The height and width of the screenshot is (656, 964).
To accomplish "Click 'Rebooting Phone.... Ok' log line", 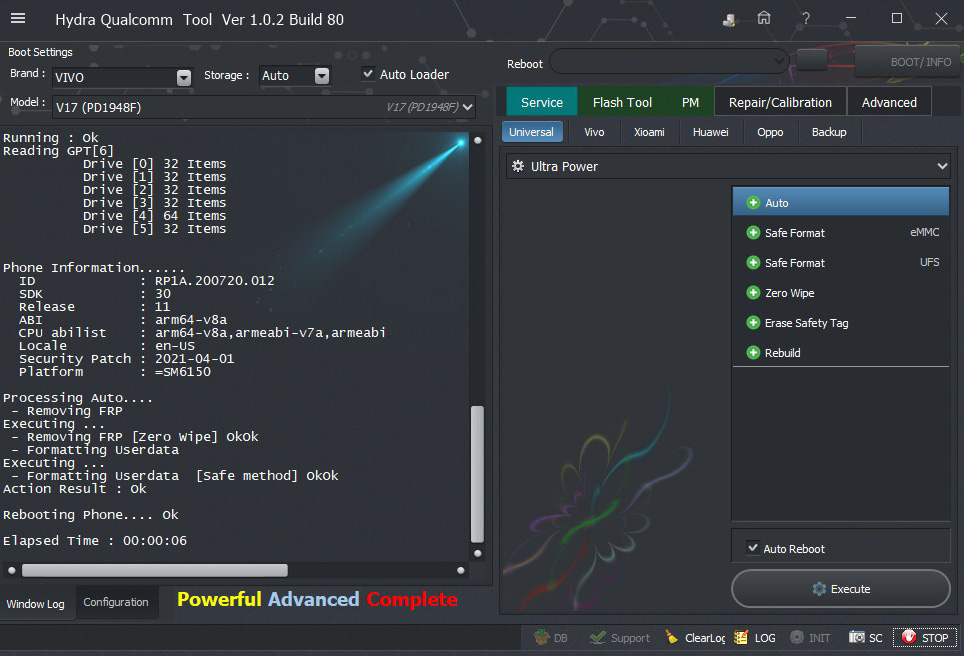I will pos(90,515).
